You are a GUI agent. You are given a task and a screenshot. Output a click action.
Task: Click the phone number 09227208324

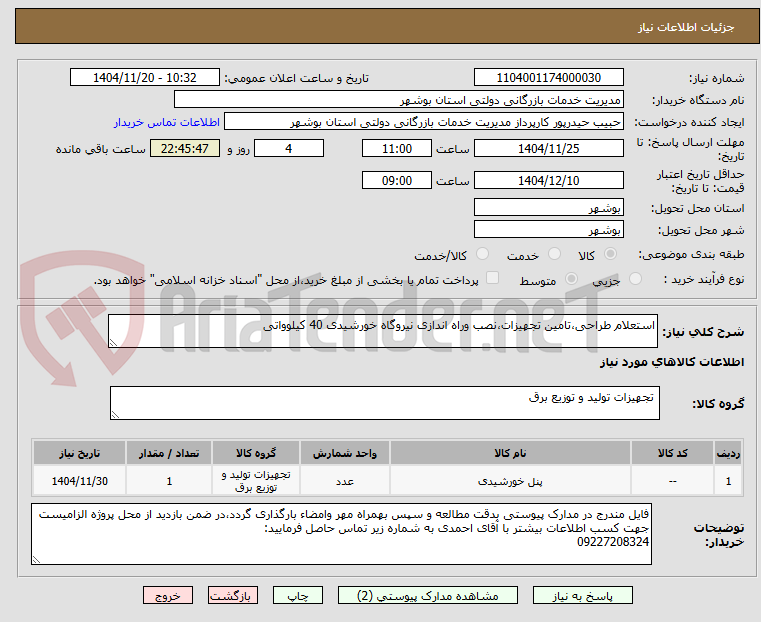tap(613, 542)
